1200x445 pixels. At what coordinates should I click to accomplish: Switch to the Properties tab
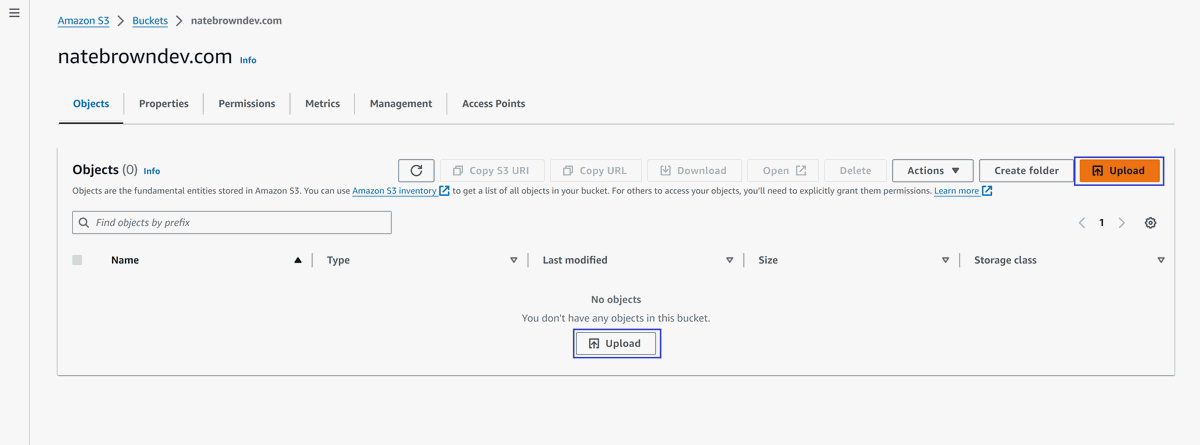[x=164, y=104]
